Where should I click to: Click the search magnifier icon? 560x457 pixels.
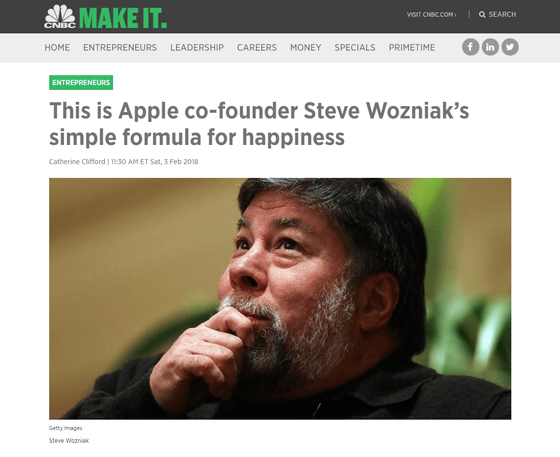point(482,15)
